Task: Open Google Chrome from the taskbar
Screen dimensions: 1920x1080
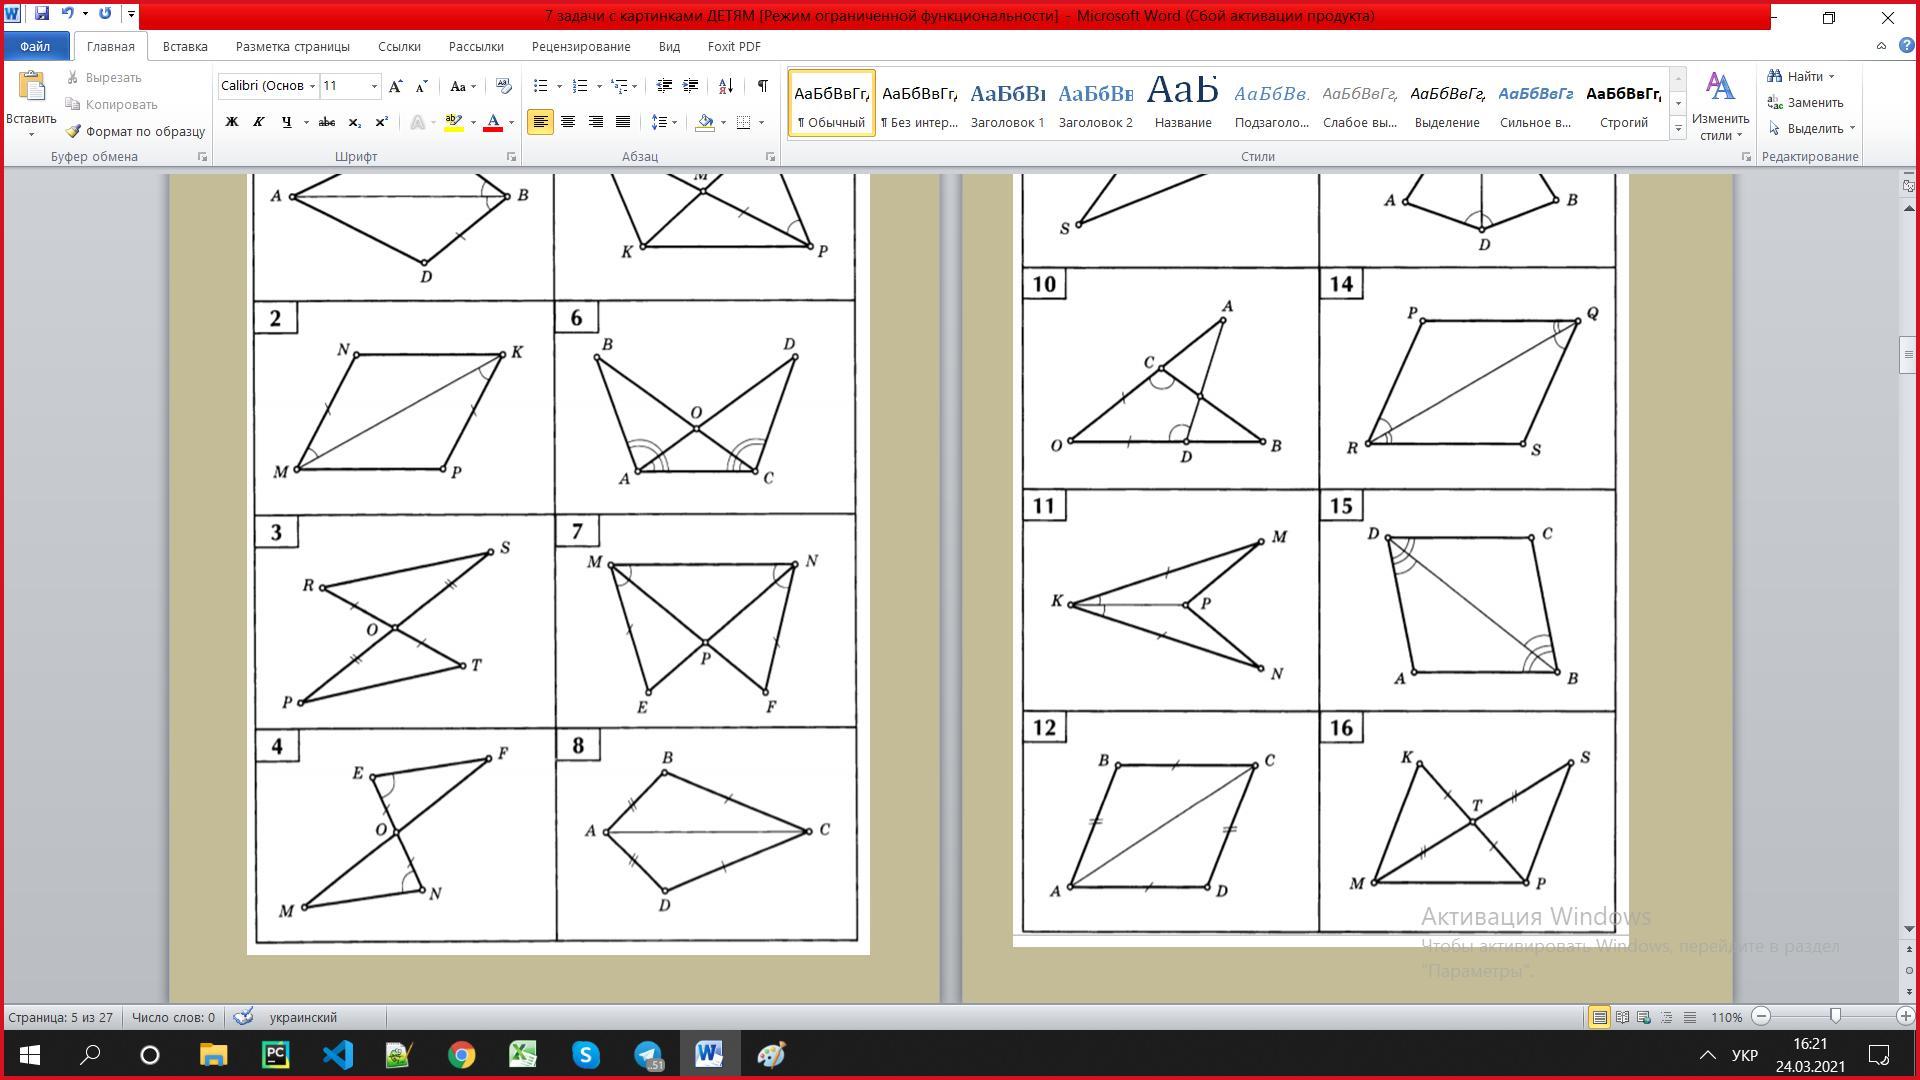Action: tap(461, 1055)
